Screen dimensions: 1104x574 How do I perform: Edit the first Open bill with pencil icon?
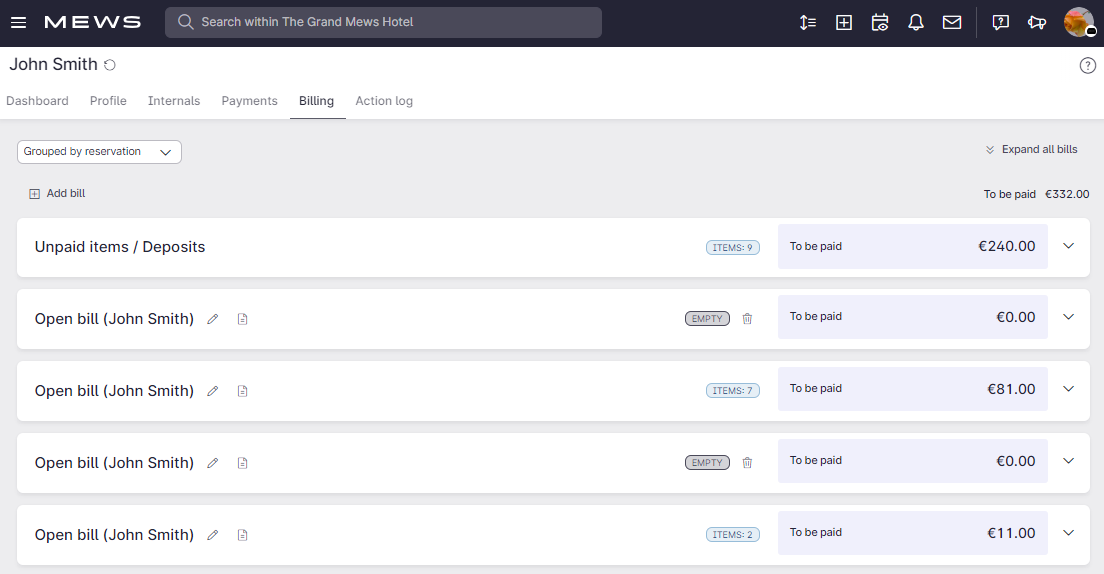point(212,319)
